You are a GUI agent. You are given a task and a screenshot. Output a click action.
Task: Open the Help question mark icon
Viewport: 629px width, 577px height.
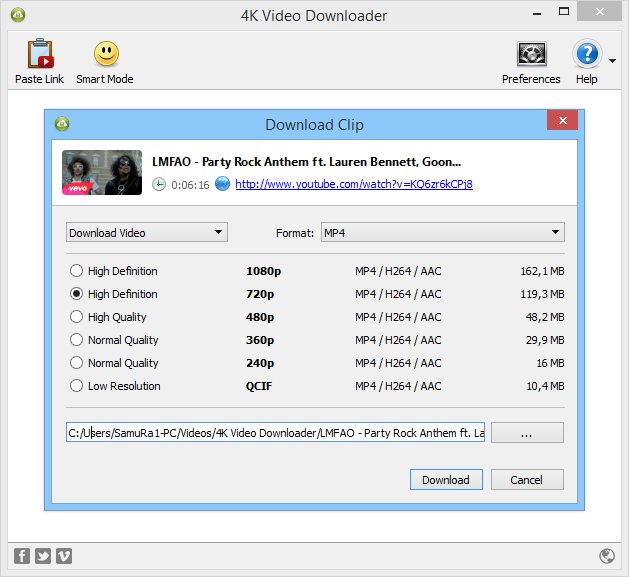tap(587, 54)
